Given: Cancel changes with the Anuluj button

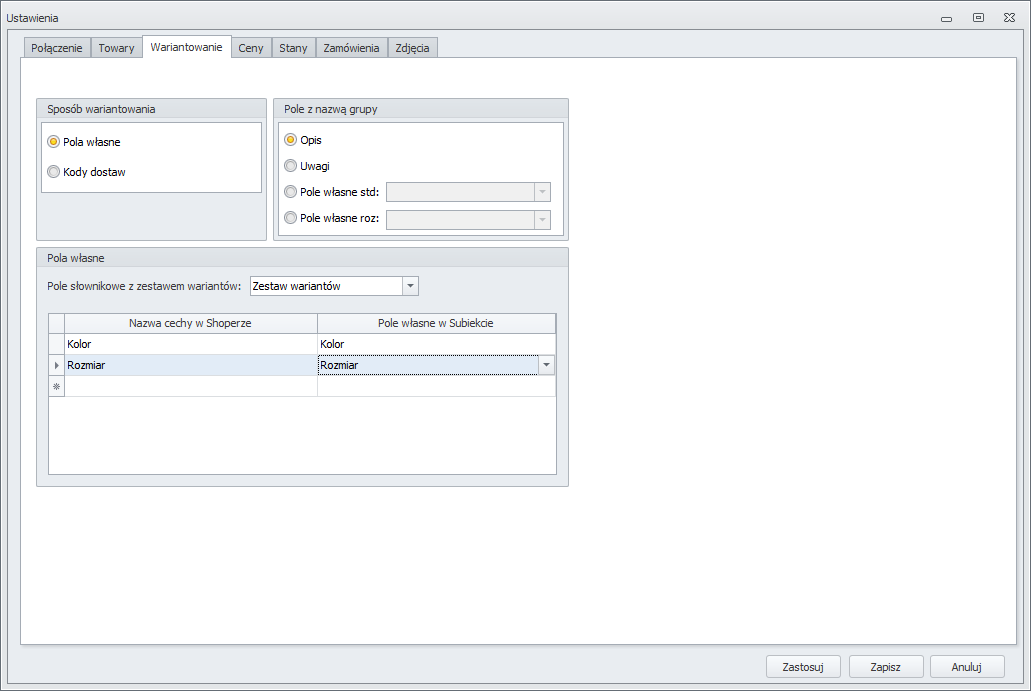Looking at the screenshot, I should tap(967, 667).
